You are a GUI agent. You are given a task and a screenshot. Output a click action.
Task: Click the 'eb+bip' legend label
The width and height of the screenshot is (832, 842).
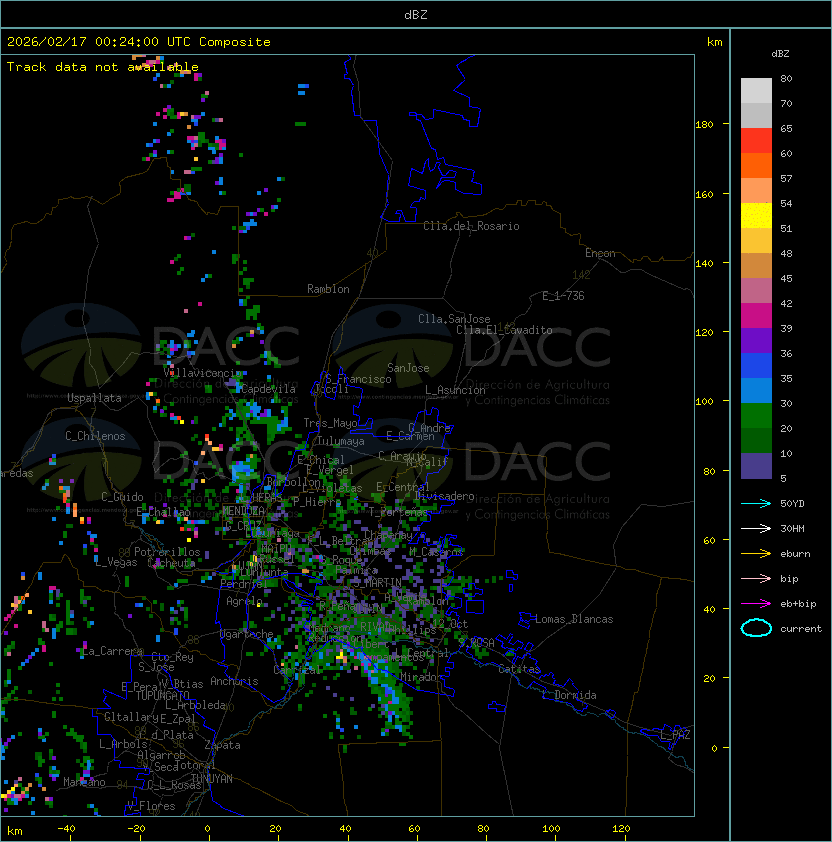coord(798,604)
